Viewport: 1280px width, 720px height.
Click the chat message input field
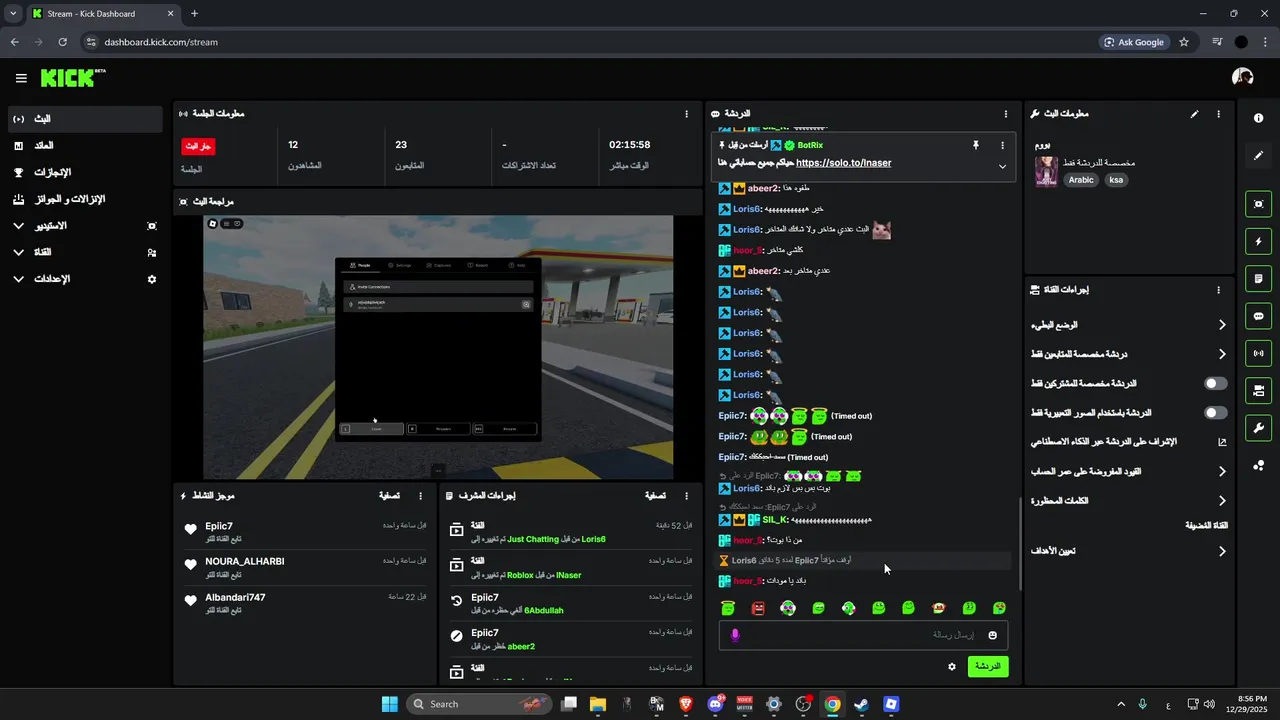tap(863, 635)
